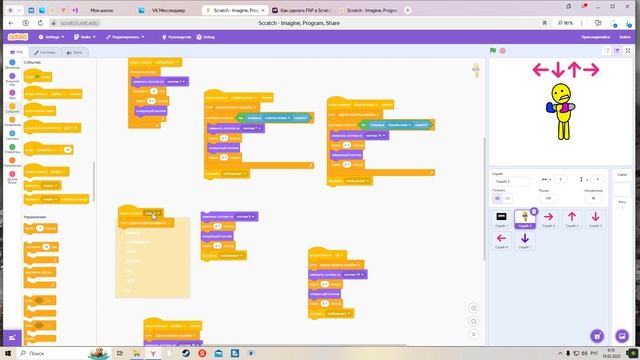Select the Events blocks category circle
The image size is (640, 360).
(x=12, y=106)
